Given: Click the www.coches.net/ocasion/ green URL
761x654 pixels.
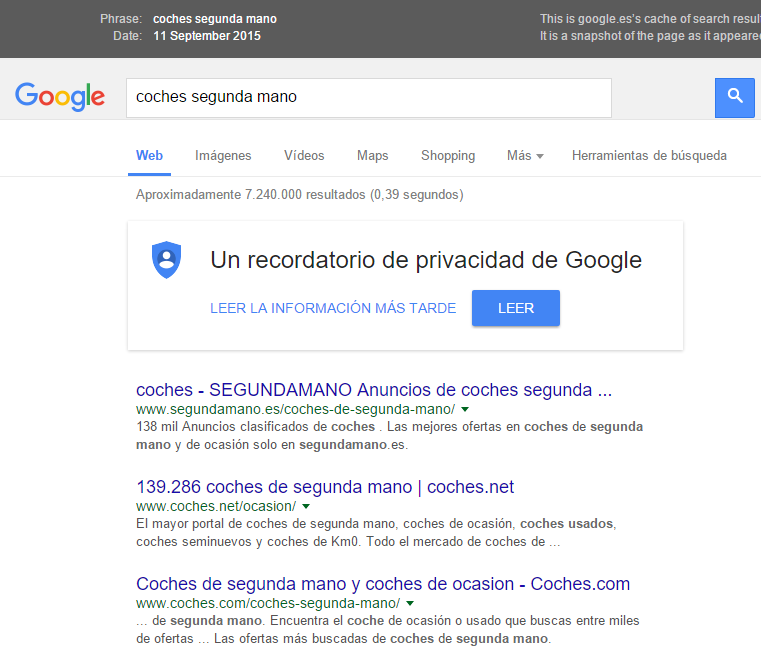Looking at the screenshot, I should (216, 507).
